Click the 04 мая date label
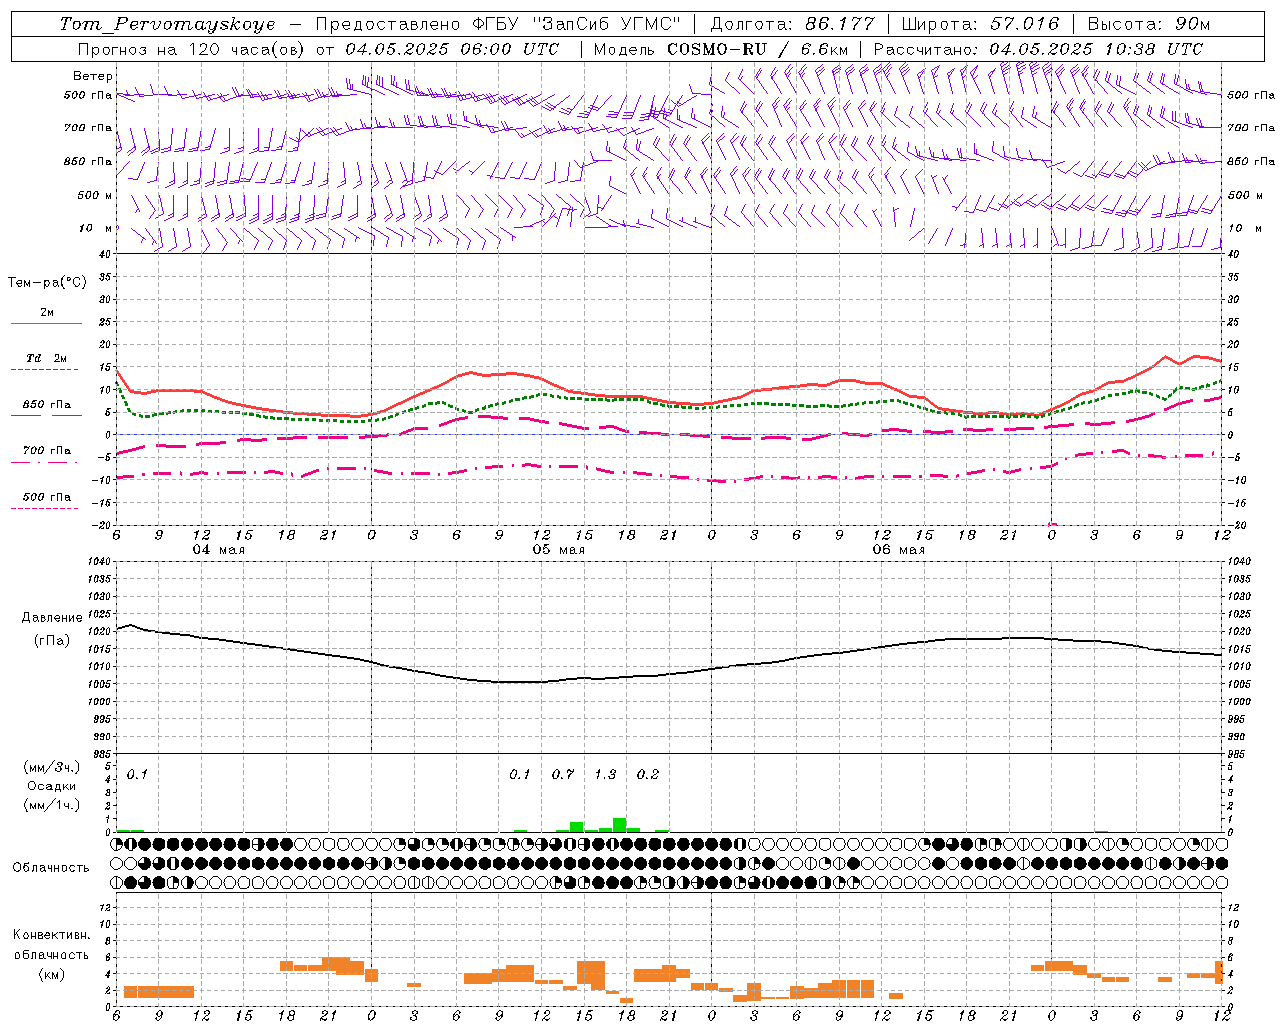 [x=218, y=550]
